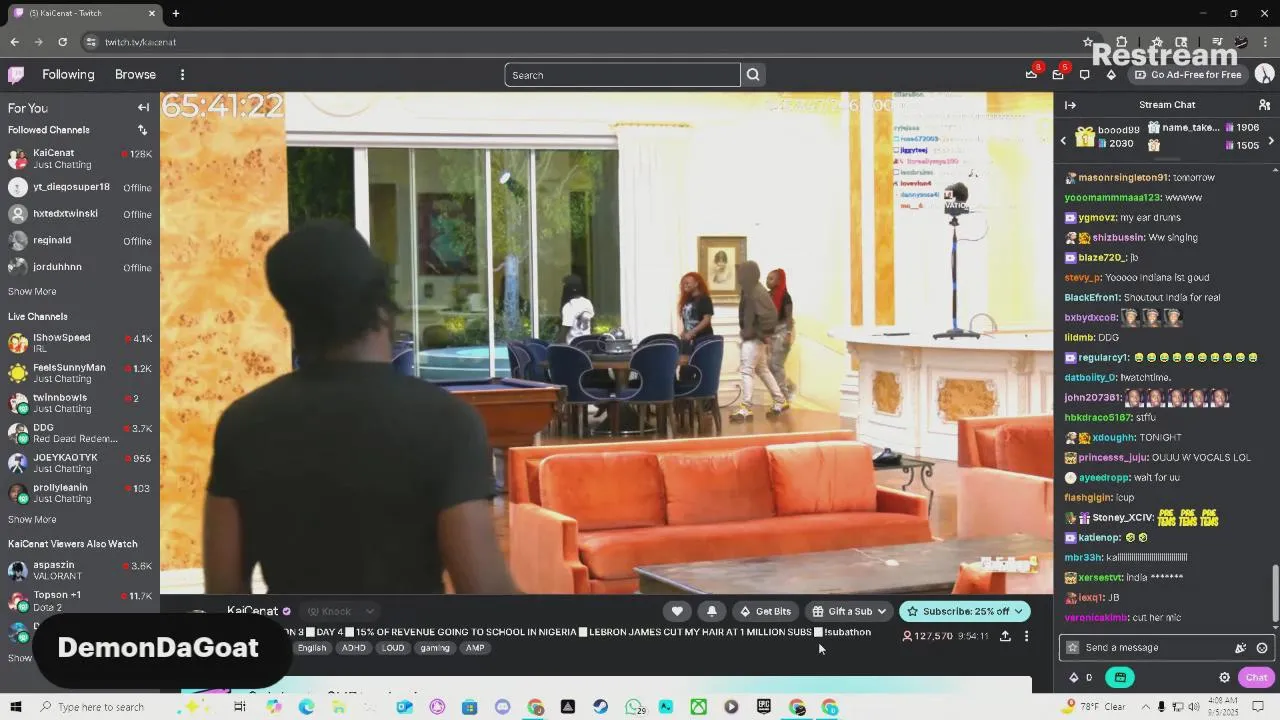
Task: Expand Show More under Live Channels
Action: tap(32, 520)
